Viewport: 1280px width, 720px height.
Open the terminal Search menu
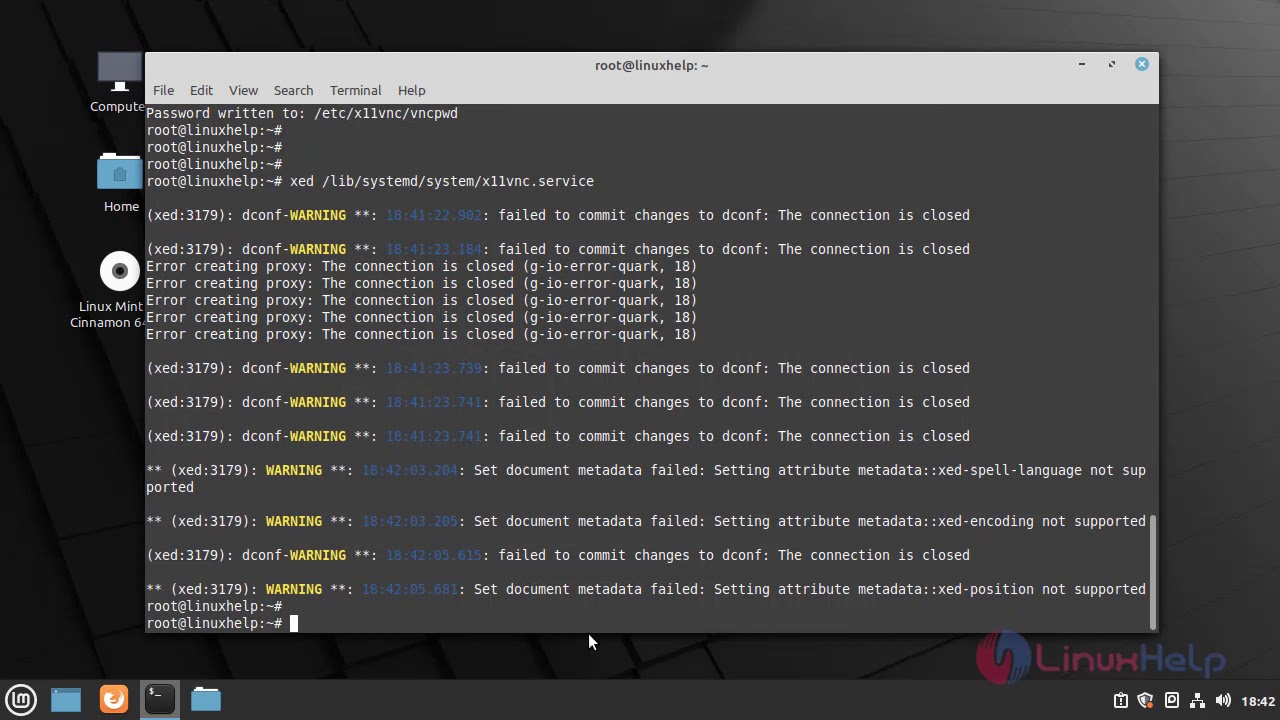click(x=293, y=90)
